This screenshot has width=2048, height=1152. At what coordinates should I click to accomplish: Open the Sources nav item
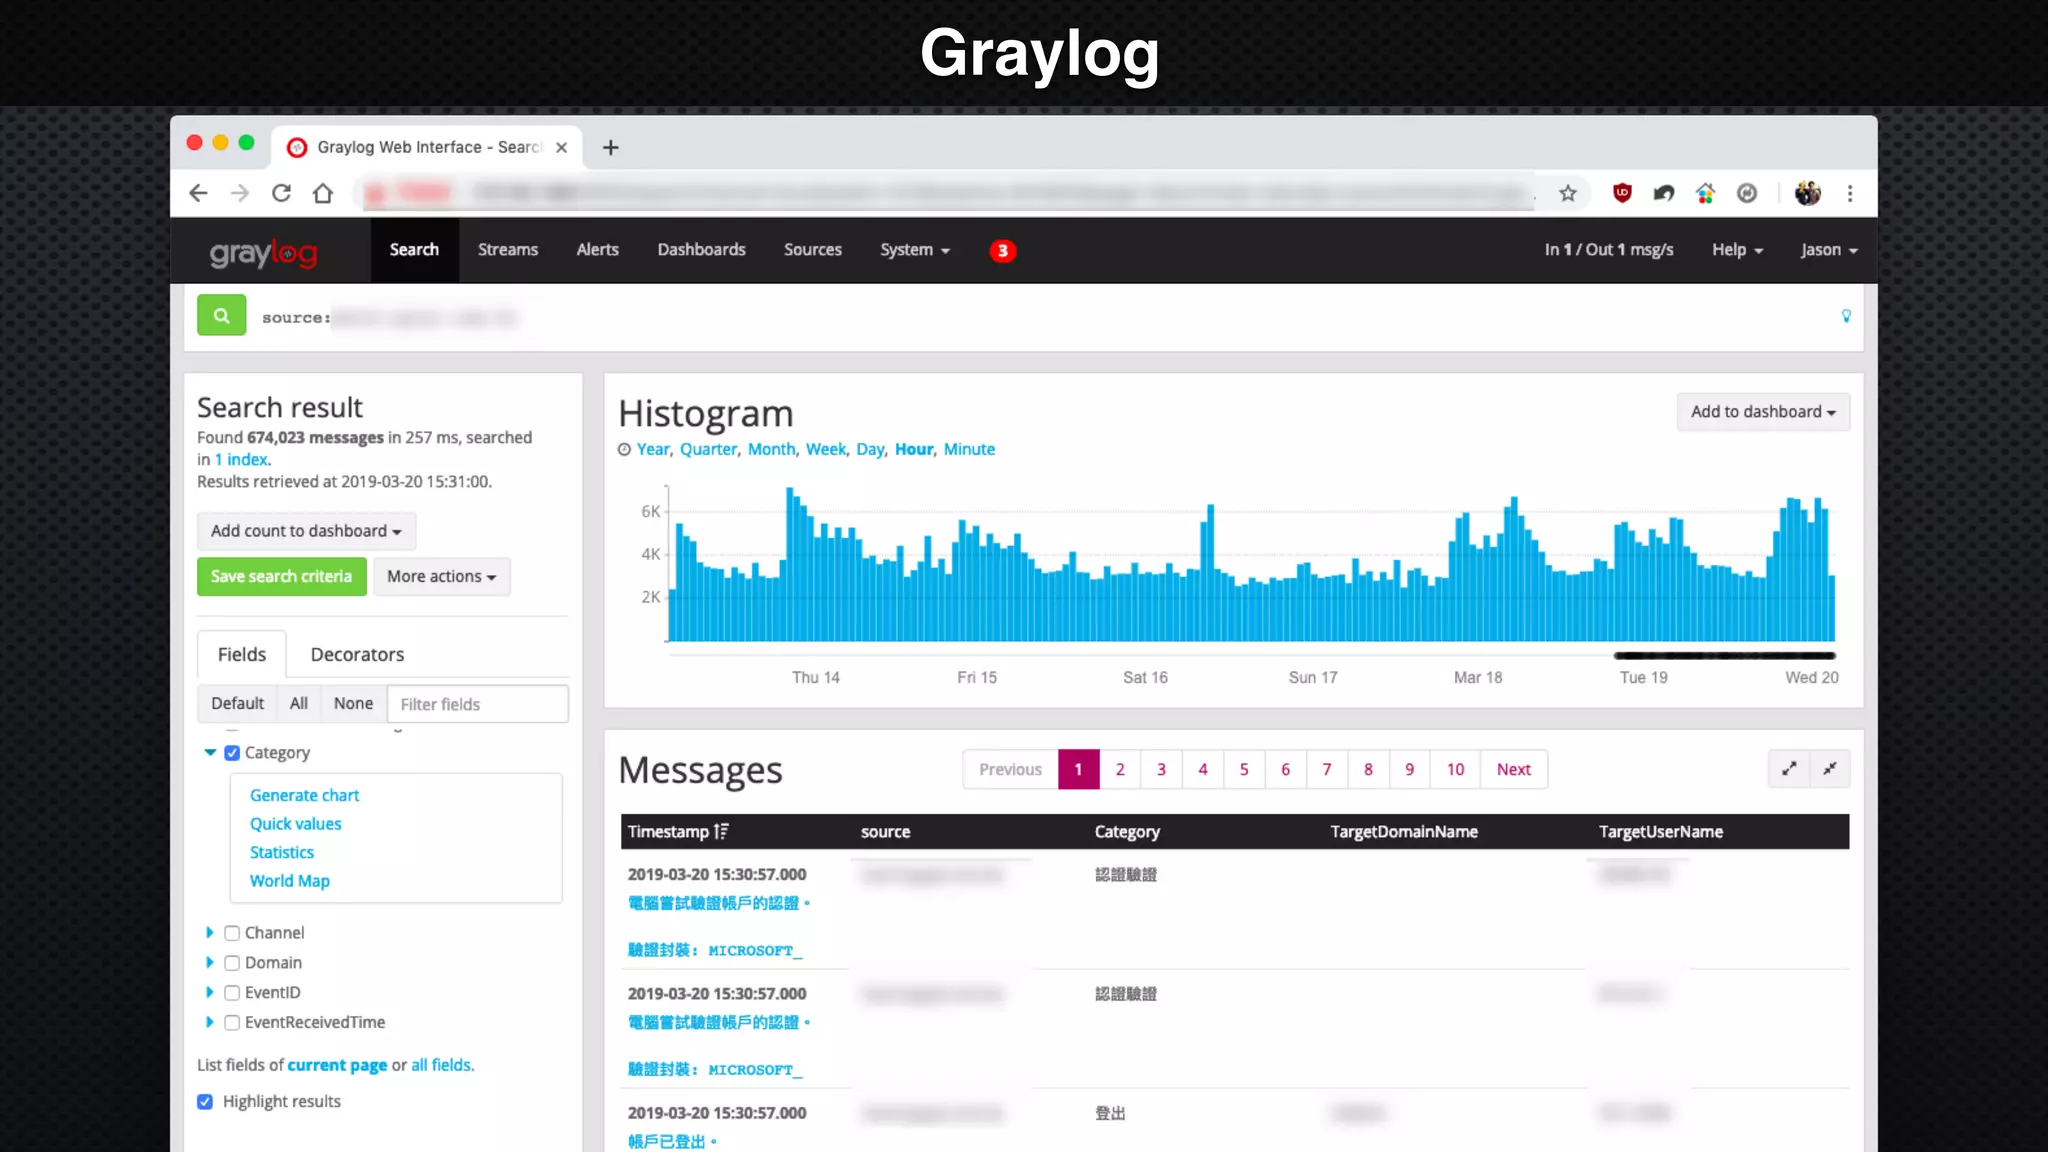[813, 250]
